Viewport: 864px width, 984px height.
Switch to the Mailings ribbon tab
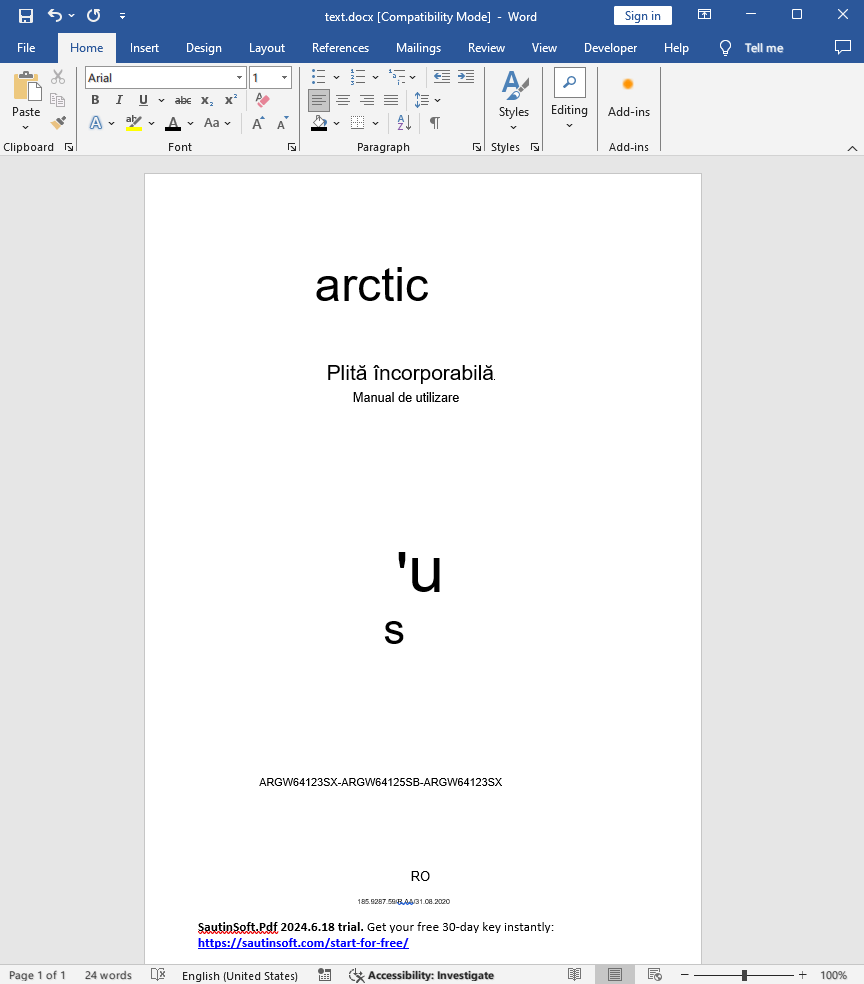418,47
